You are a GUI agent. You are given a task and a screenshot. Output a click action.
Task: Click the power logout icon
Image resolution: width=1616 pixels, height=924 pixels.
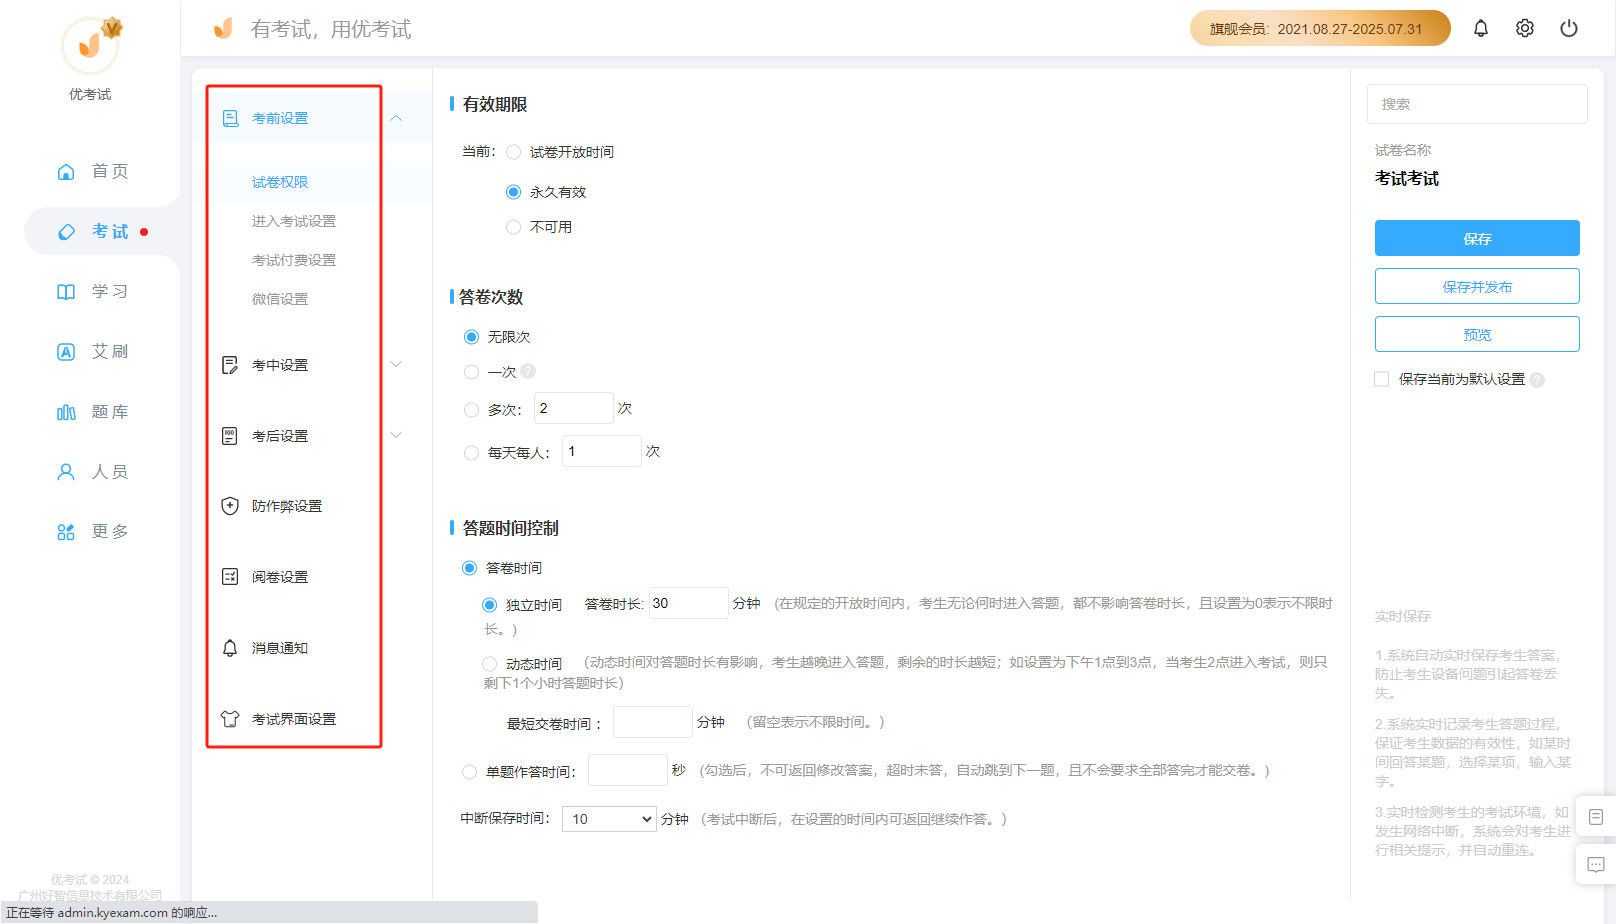(1569, 29)
